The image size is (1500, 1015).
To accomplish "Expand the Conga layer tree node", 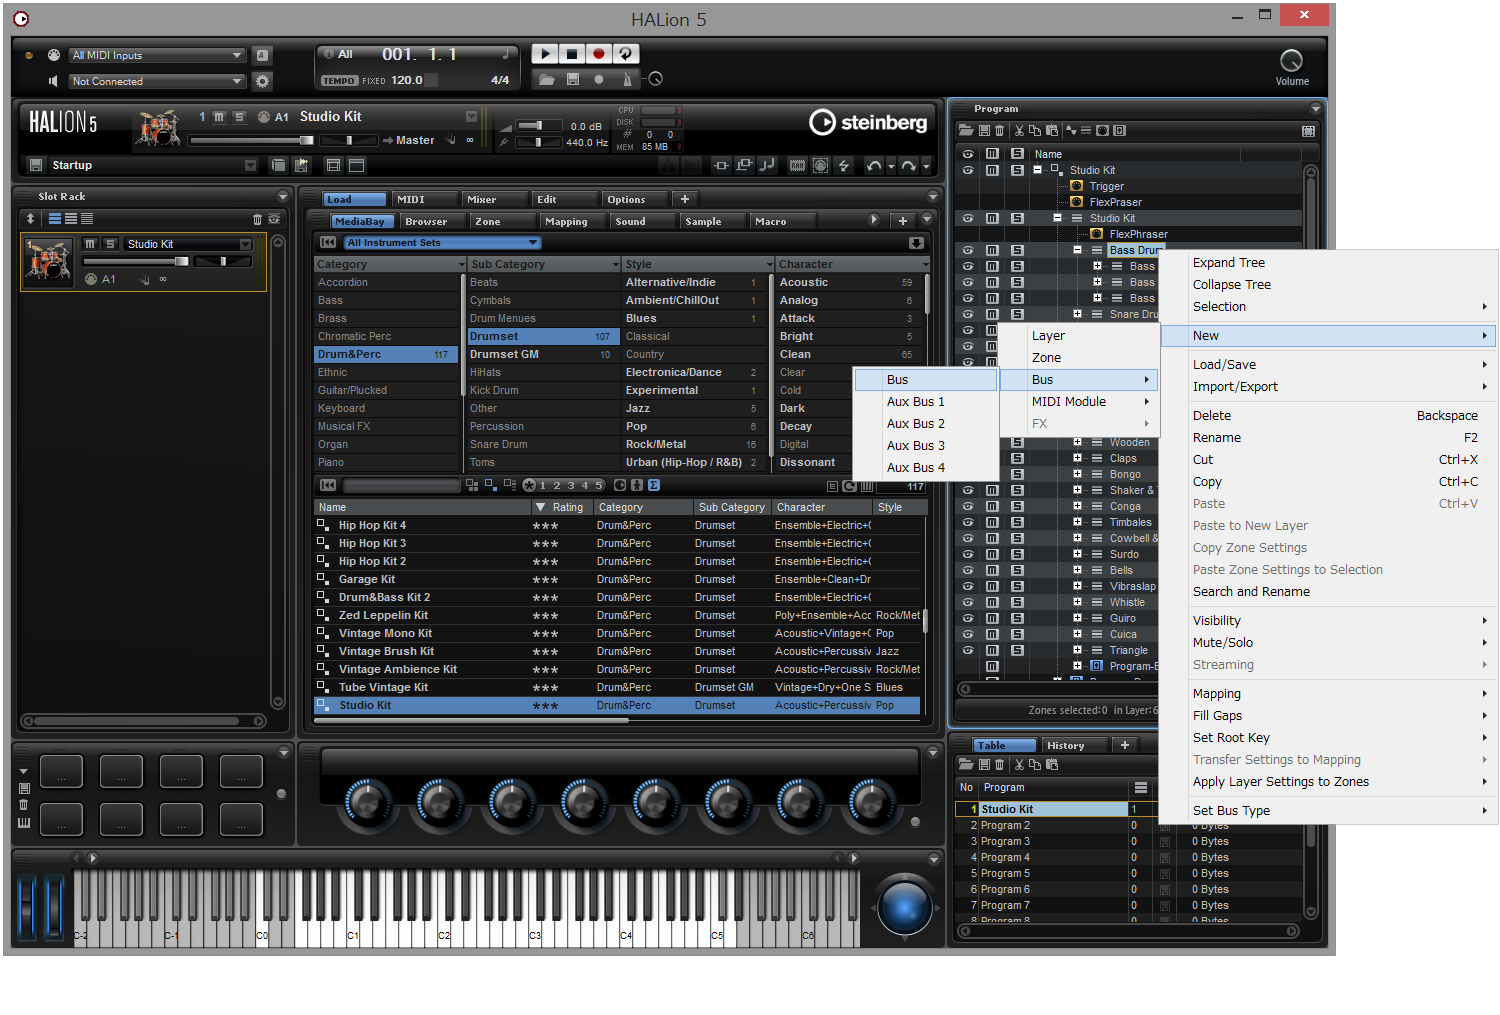I will tap(1077, 506).
